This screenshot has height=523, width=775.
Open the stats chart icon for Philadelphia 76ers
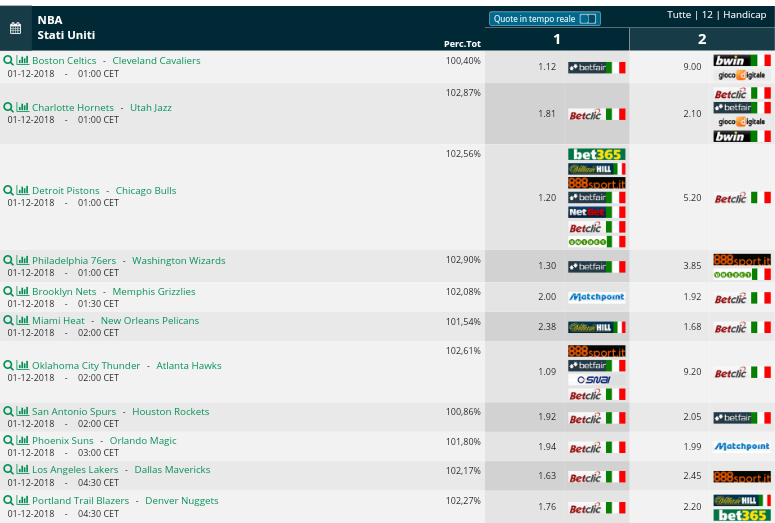tap(22, 261)
